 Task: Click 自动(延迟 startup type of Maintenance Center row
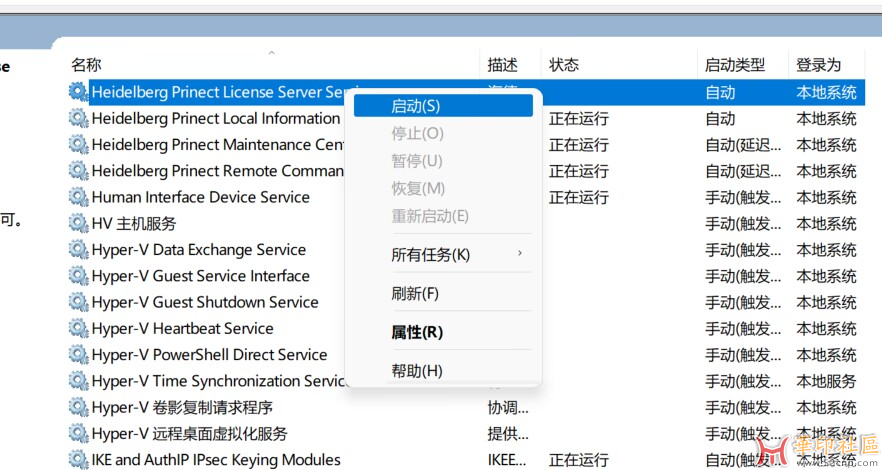coord(743,144)
